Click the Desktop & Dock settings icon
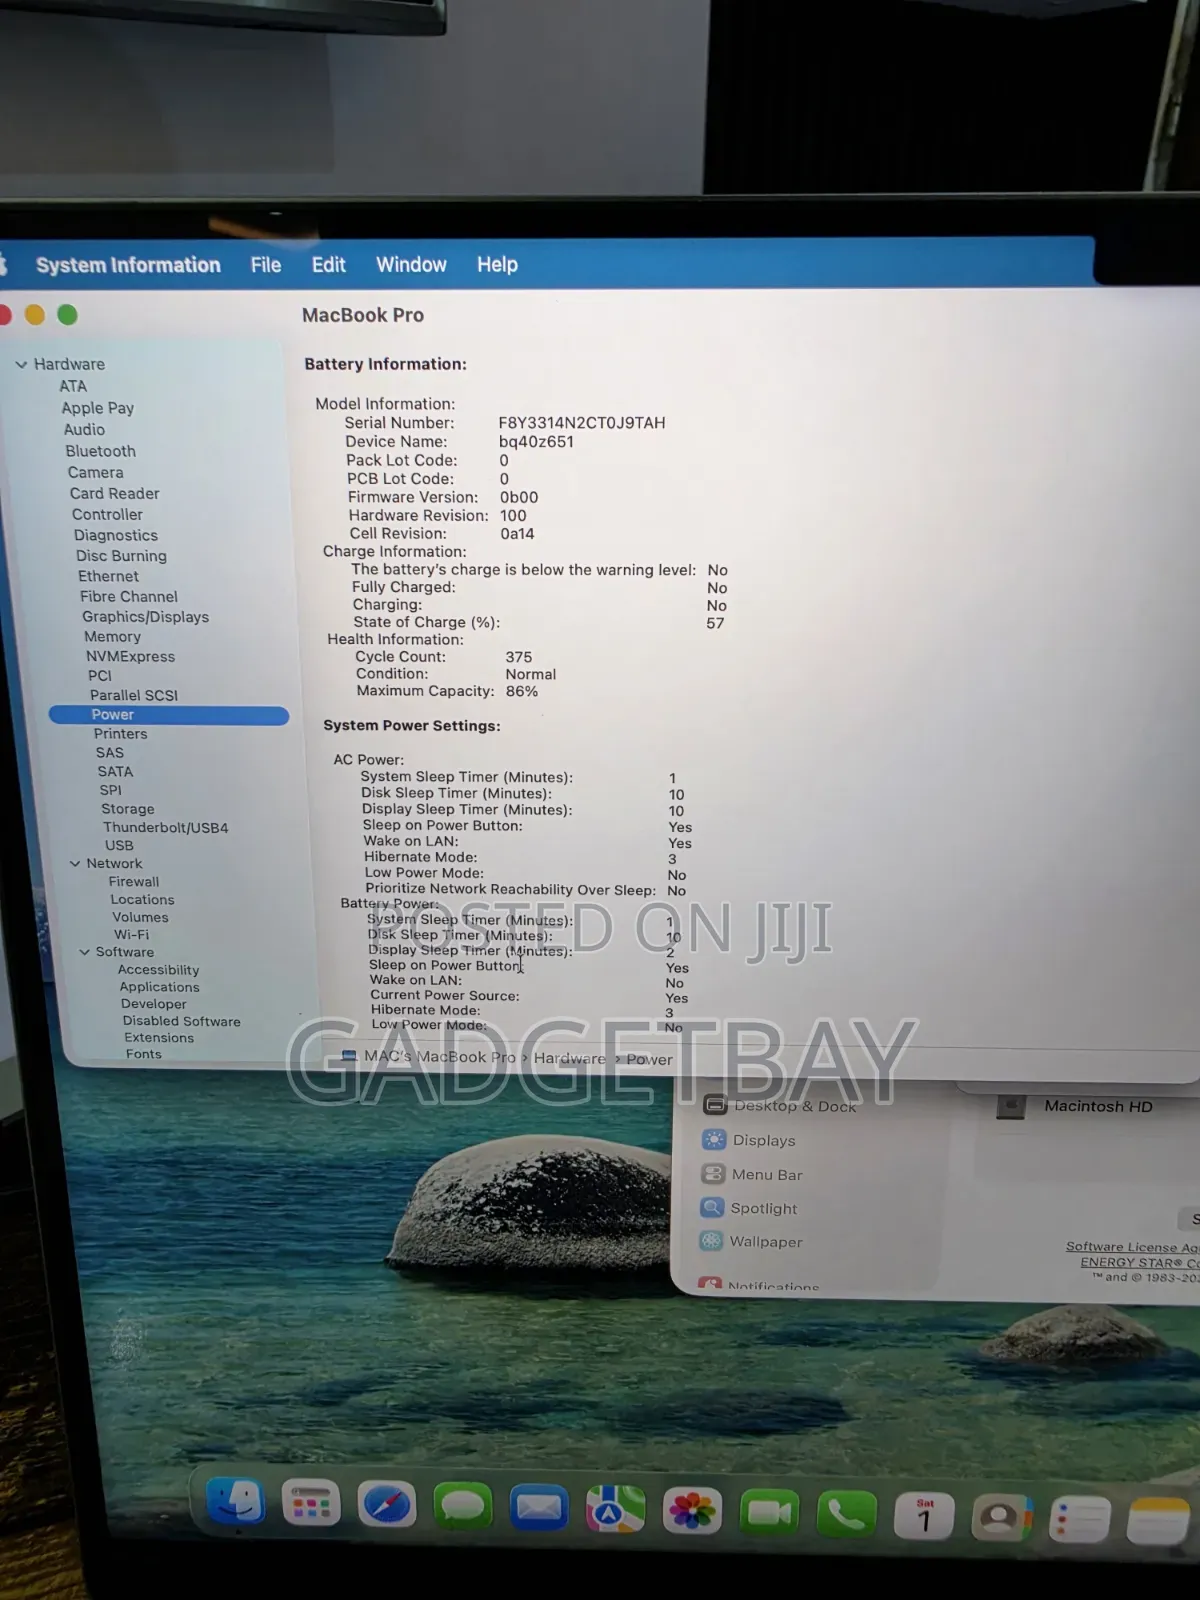1200x1600 pixels. tap(714, 1105)
